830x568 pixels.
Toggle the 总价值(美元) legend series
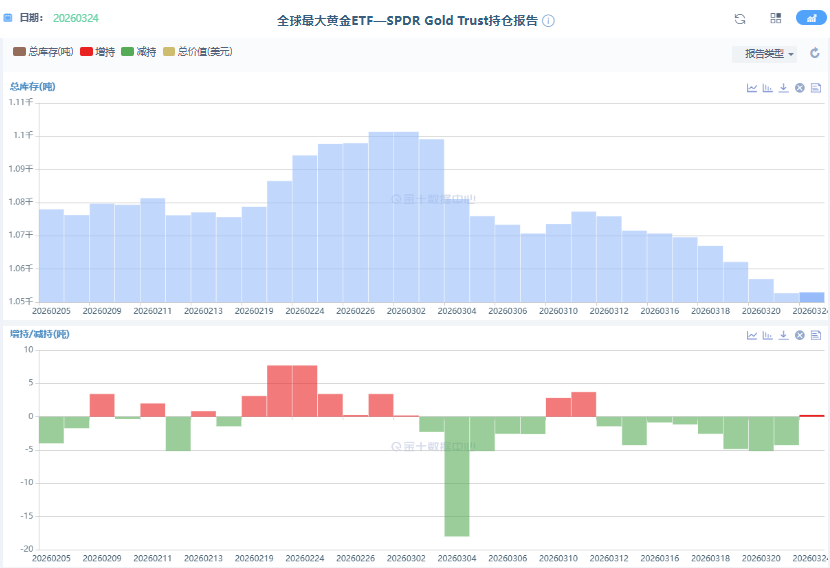point(197,51)
